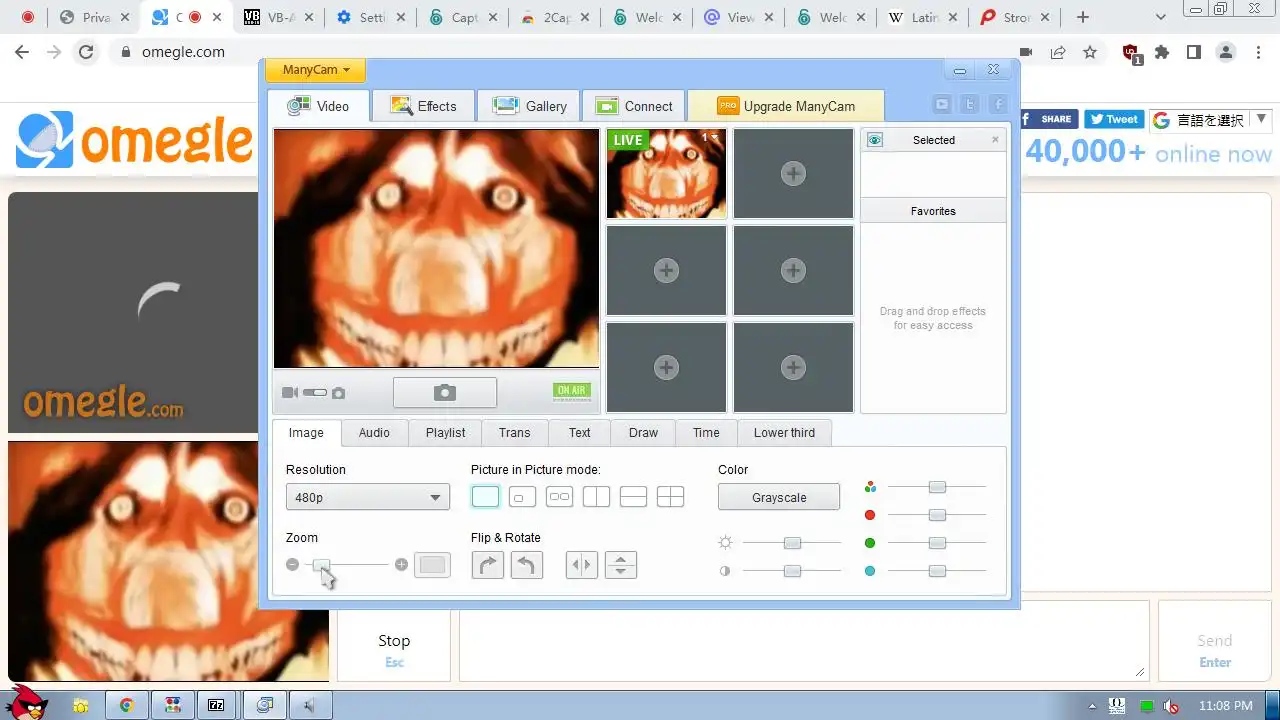Open the Lower third tab
The height and width of the screenshot is (720, 1280).
coord(784,433)
